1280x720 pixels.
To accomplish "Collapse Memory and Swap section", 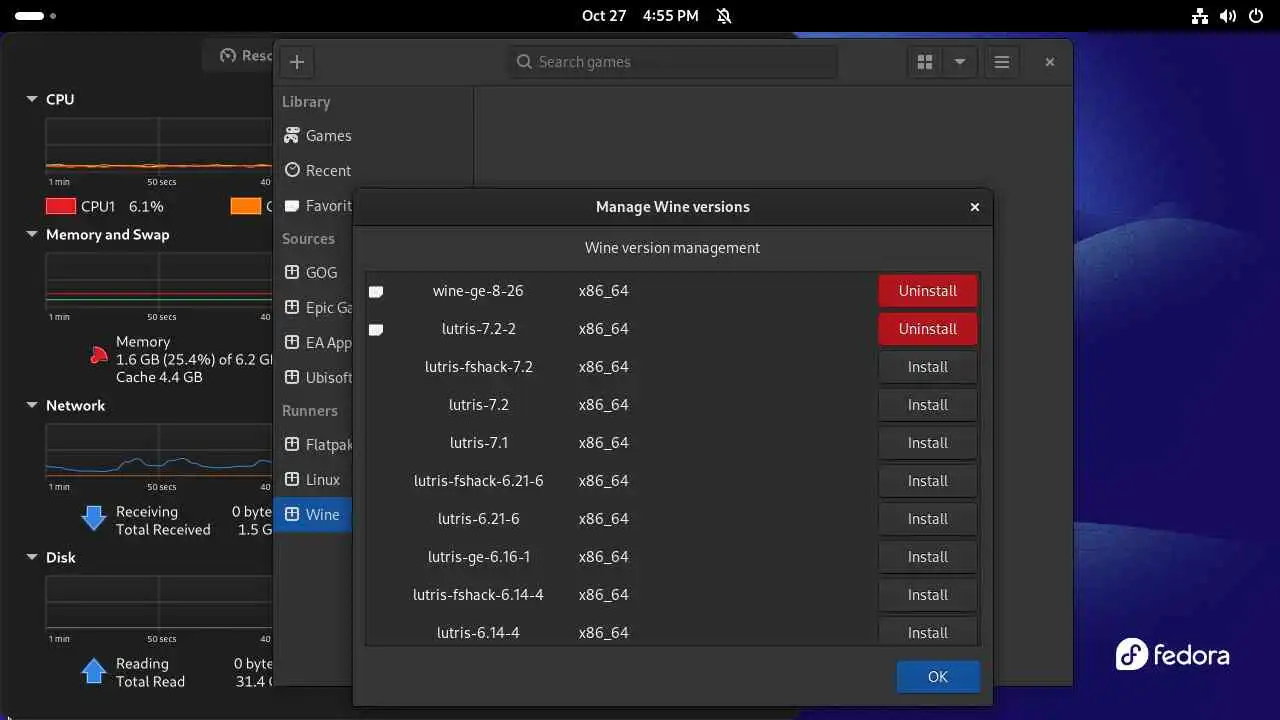I will click(x=32, y=234).
